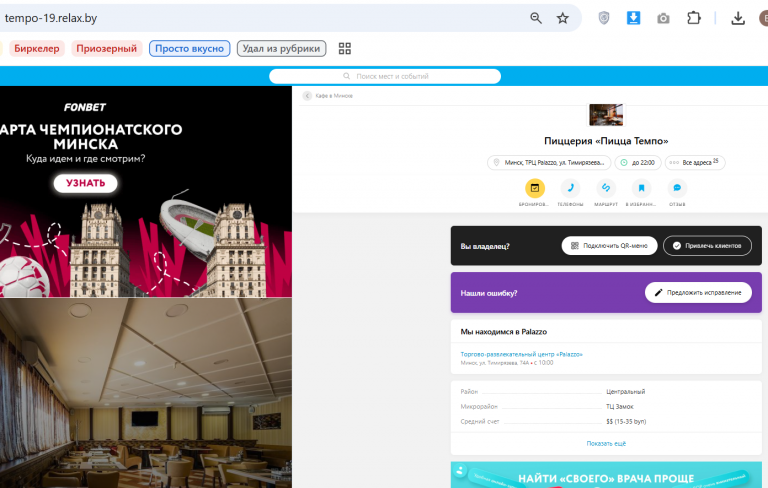Open the Биркелер bookmark
Viewport: 768px width, 488px height.
(37, 49)
